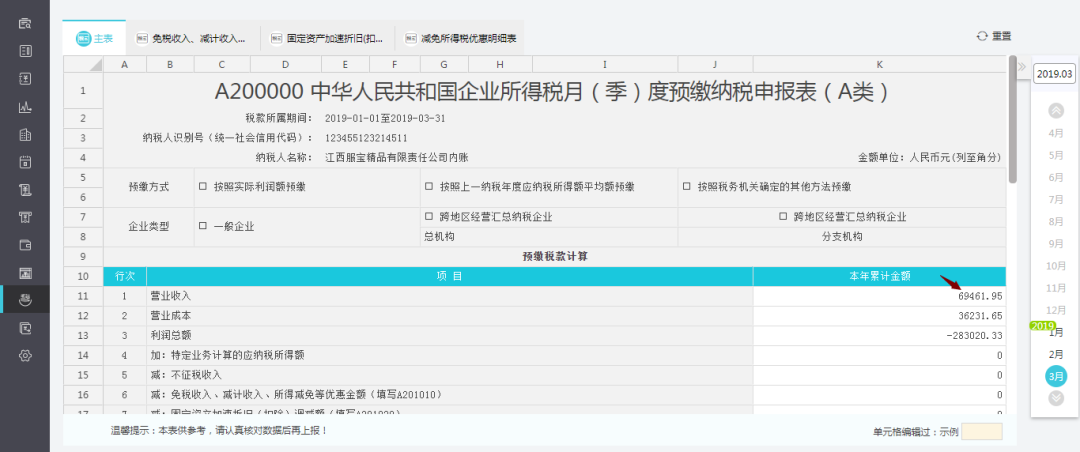
Task: Open the 减免所得税优惠明细表 tab
Action: (461, 39)
